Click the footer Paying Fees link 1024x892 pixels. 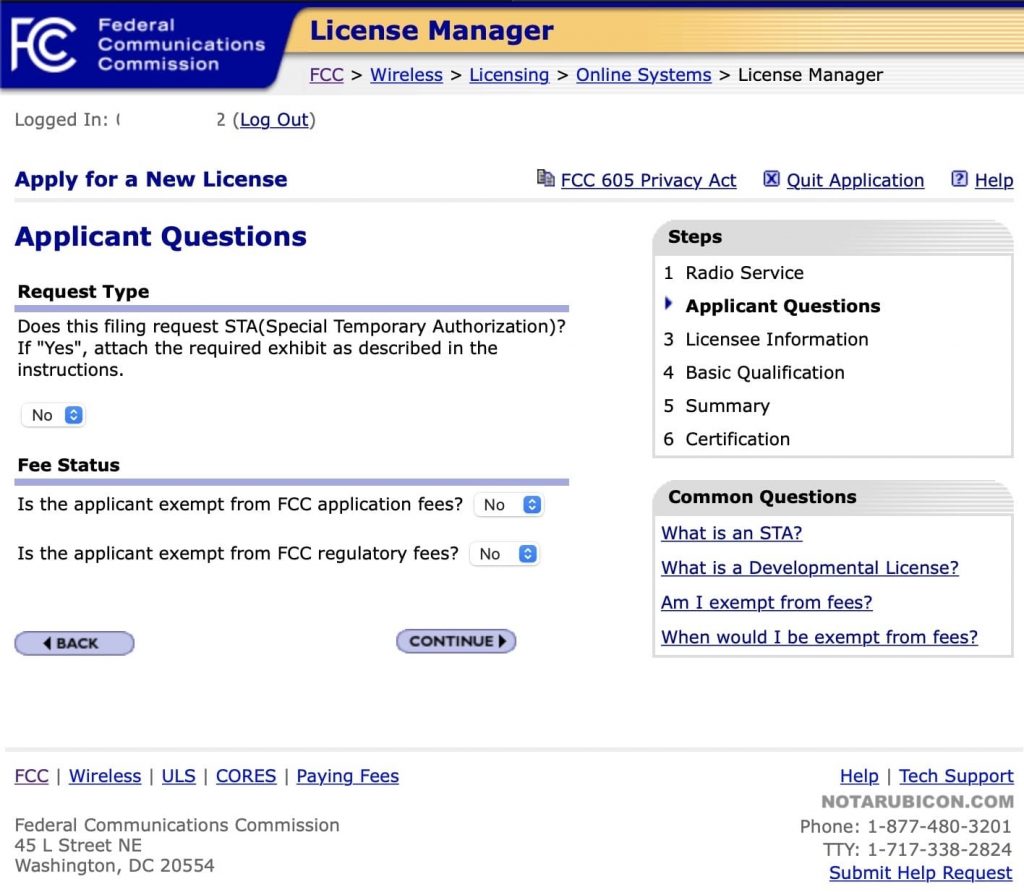tap(347, 776)
